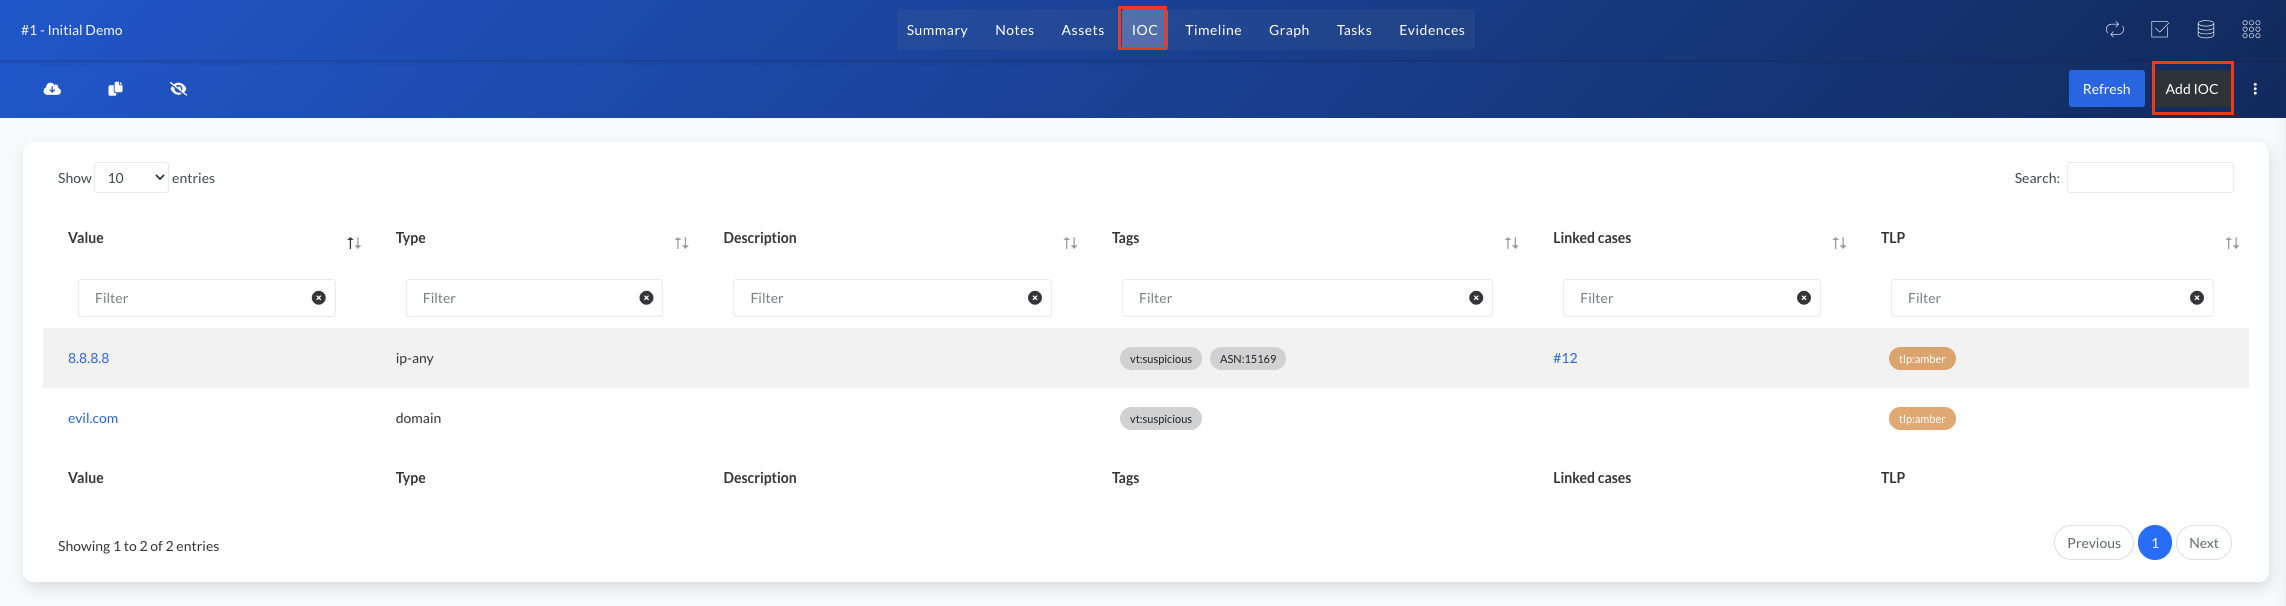Image resolution: width=2286 pixels, height=606 pixels.
Task: Click the ASN:15169 tag
Action: tap(1248, 359)
